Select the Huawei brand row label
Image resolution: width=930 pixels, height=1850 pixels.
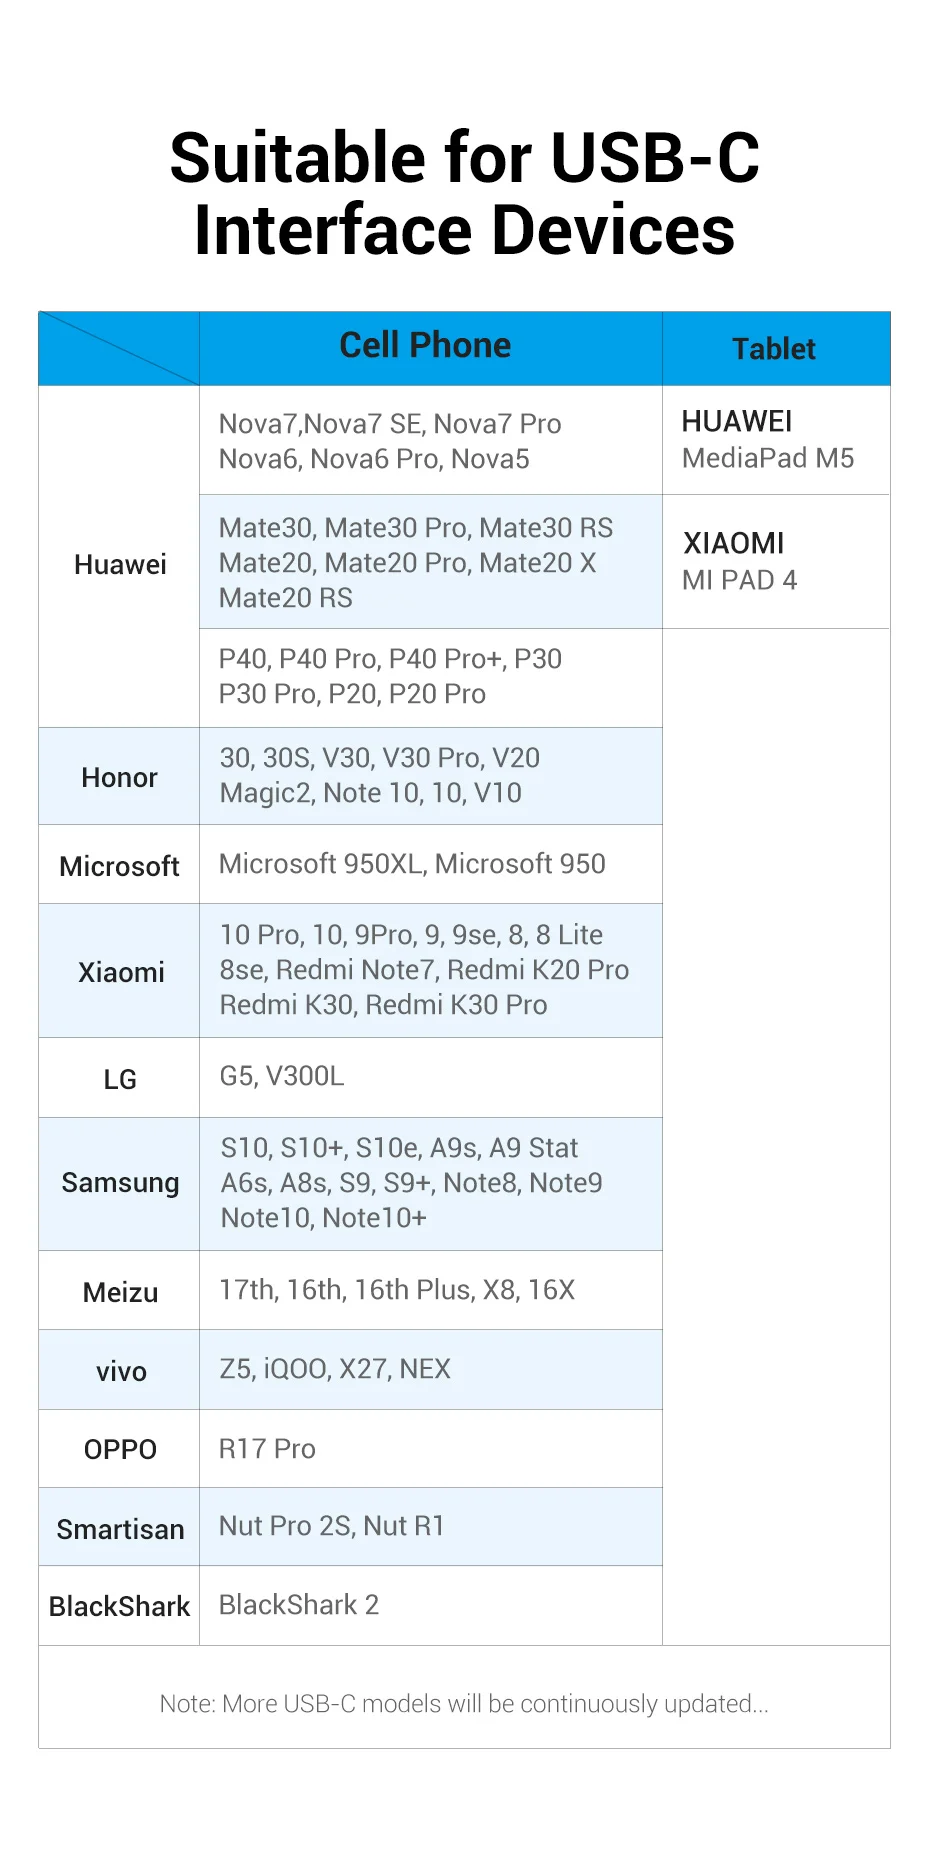point(120,565)
